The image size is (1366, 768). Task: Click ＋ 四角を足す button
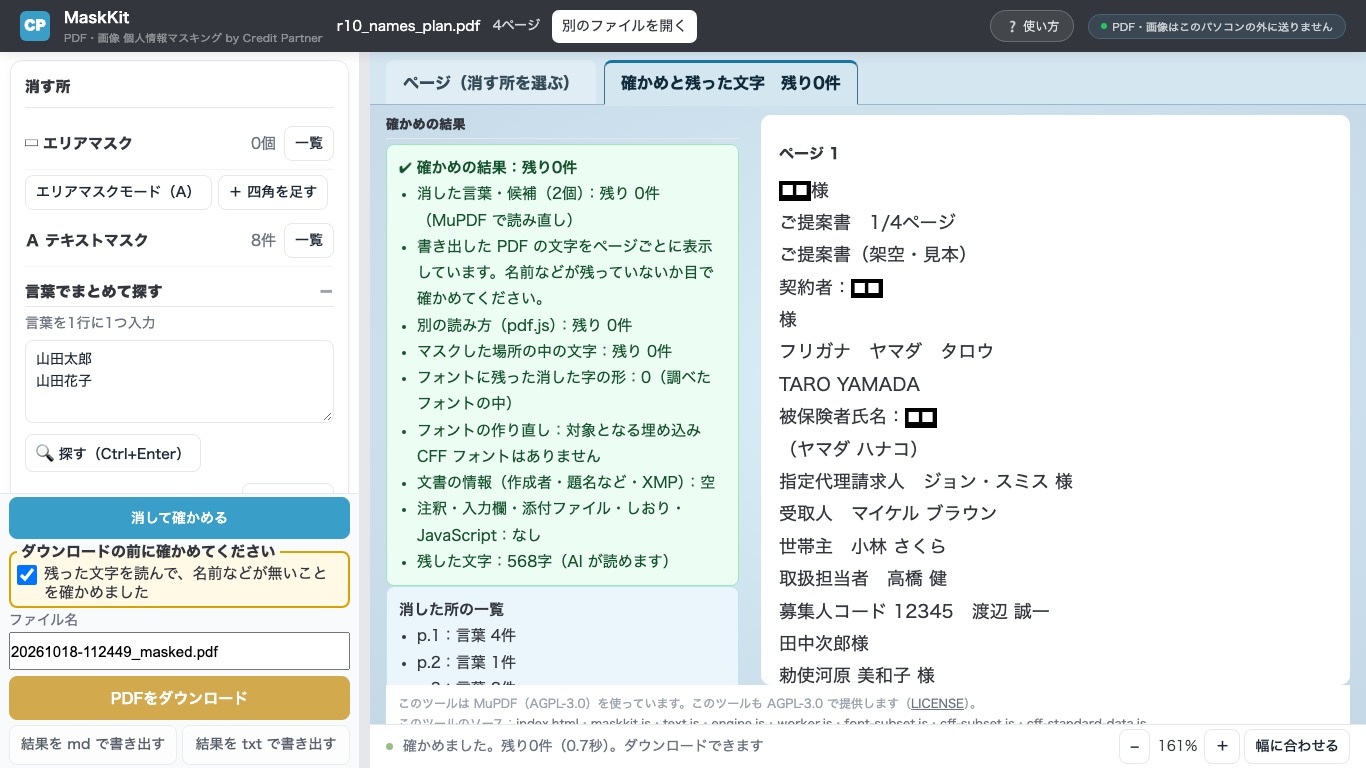(x=273, y=192)
